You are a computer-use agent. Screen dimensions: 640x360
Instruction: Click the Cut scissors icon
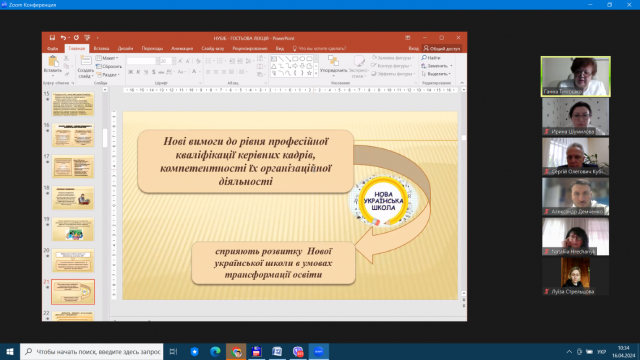(67, 58)
